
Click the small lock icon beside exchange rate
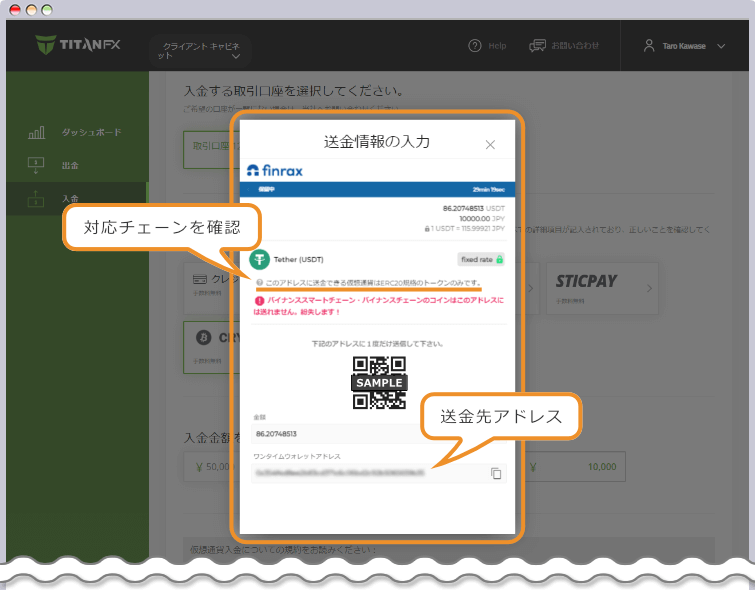[x=427, y=229]
